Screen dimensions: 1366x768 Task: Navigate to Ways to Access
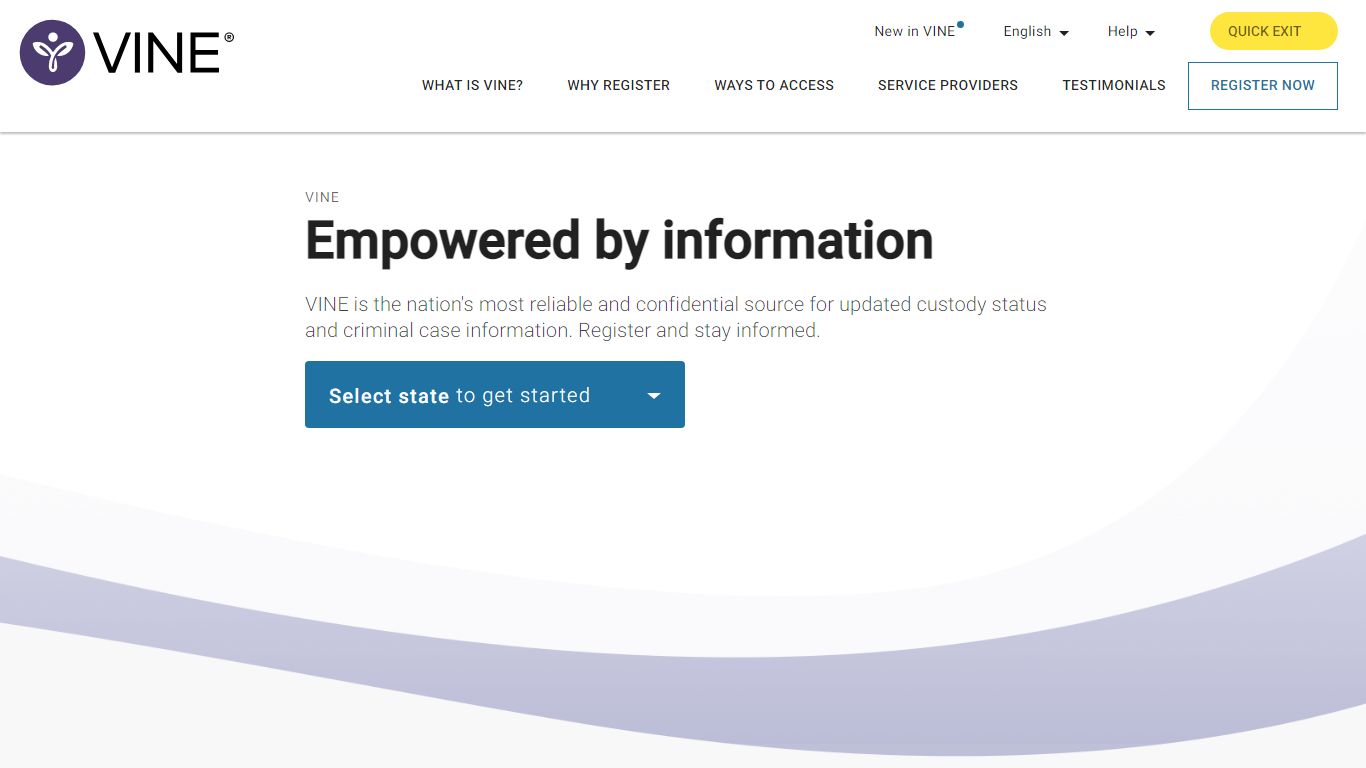774,85
